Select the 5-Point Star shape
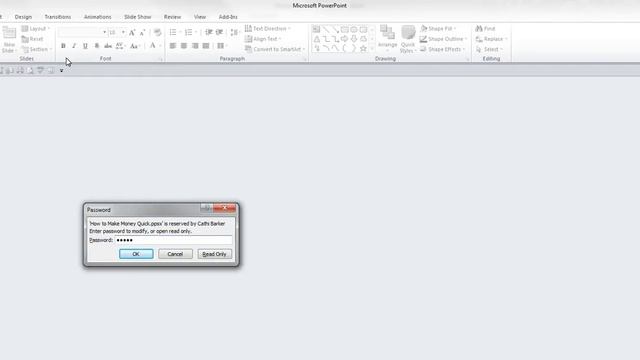 point(363,49)
